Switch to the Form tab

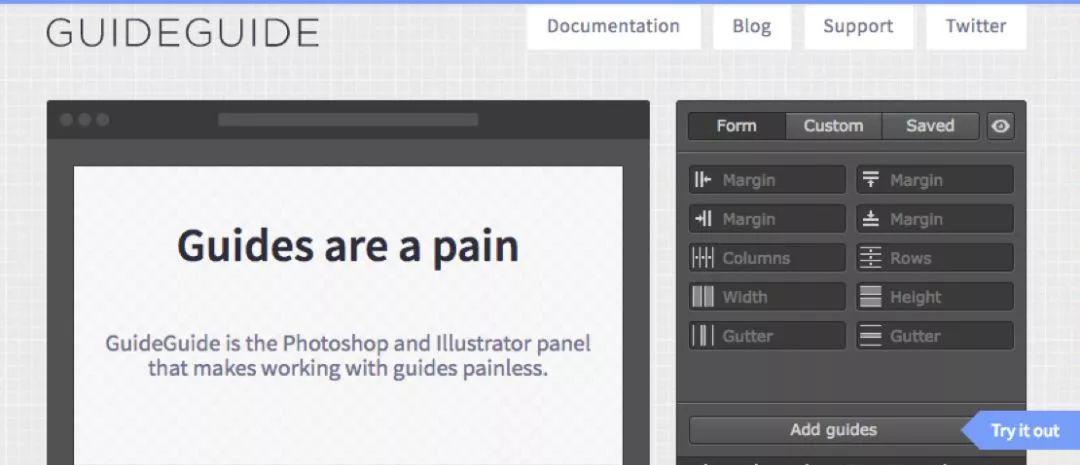[x=736, y=126]
